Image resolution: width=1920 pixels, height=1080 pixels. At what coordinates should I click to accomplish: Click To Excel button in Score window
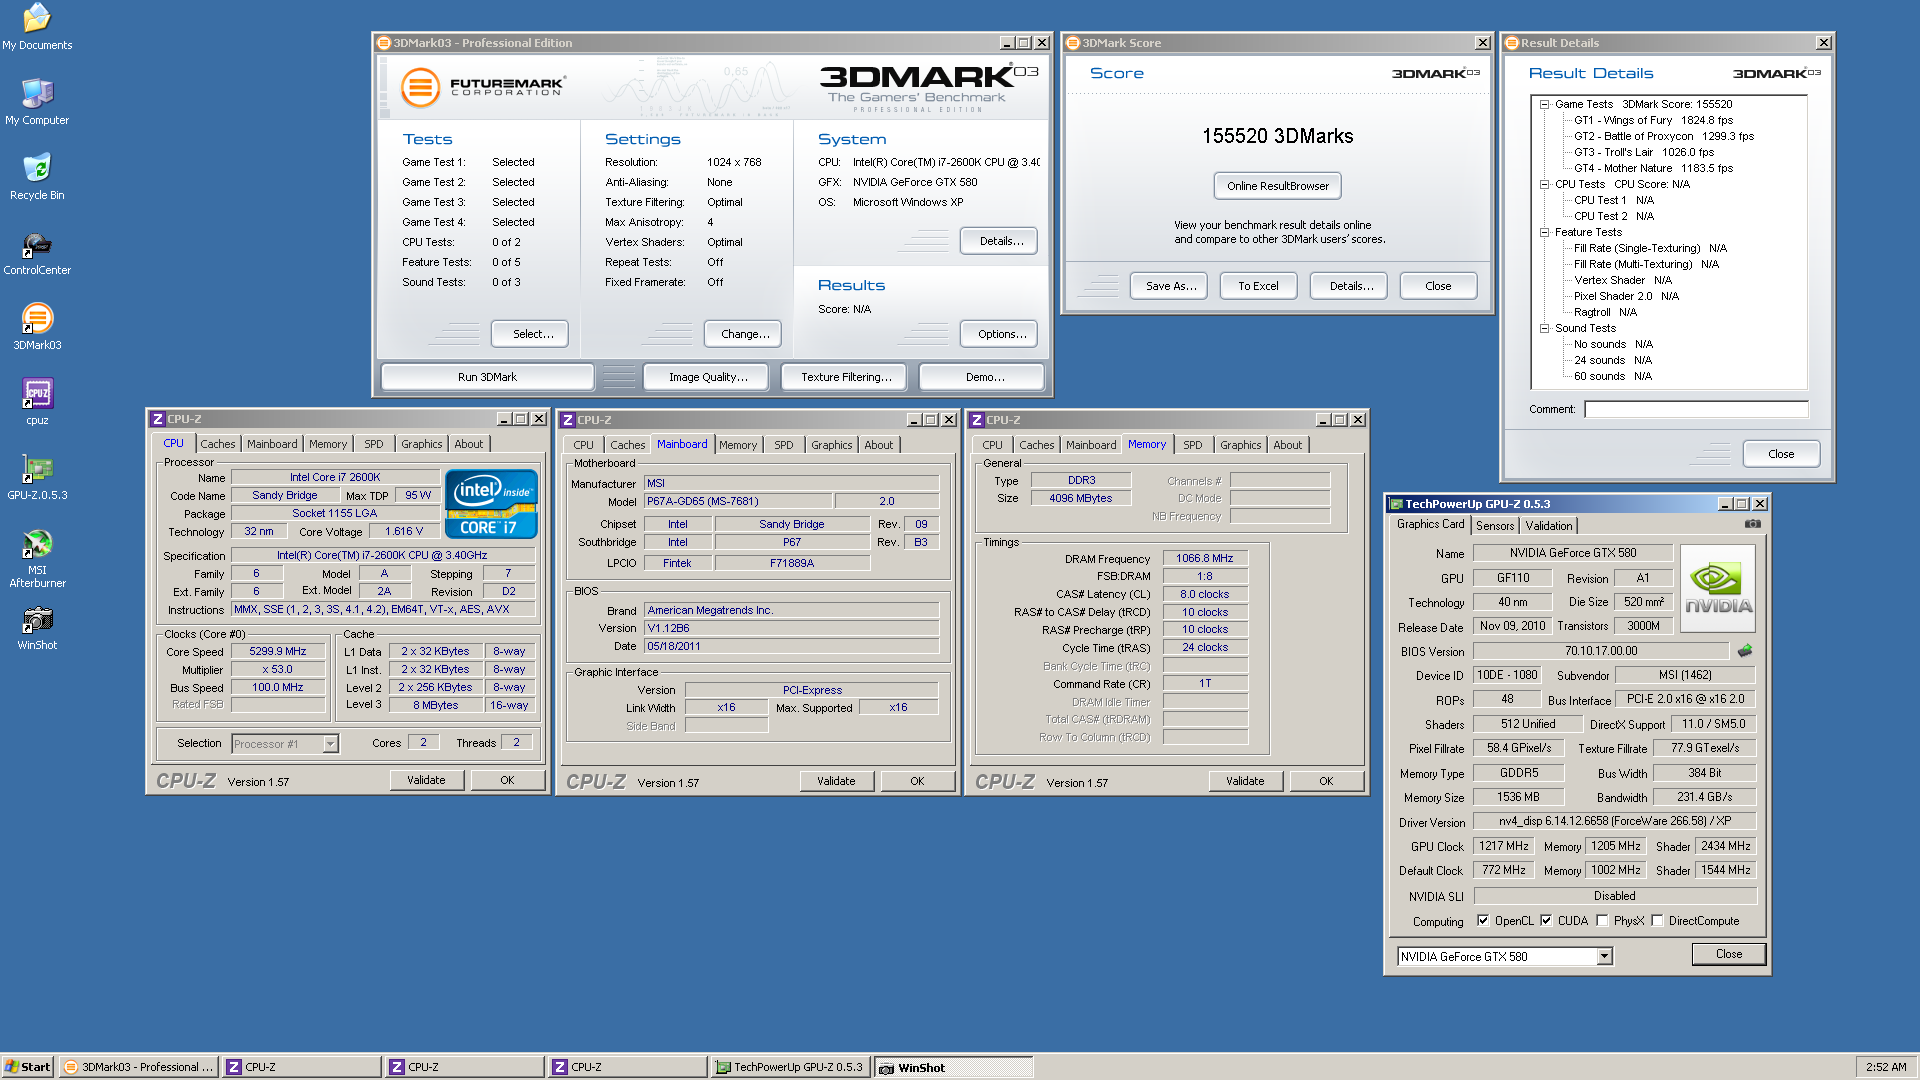point(1258,286)
